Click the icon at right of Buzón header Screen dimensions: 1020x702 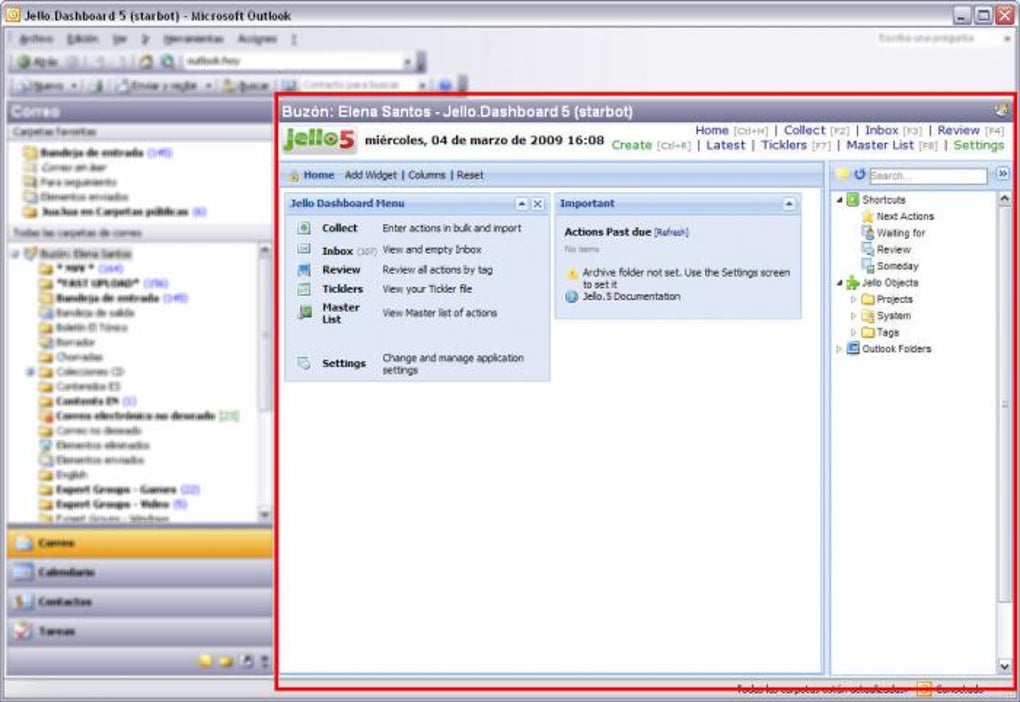[x=1001, y=110]
